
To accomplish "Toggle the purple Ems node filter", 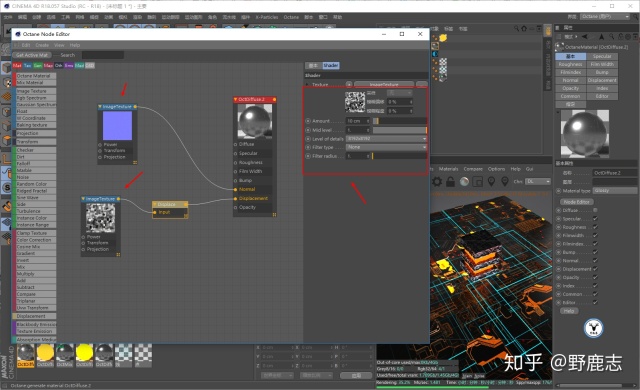I will [69, 65].
